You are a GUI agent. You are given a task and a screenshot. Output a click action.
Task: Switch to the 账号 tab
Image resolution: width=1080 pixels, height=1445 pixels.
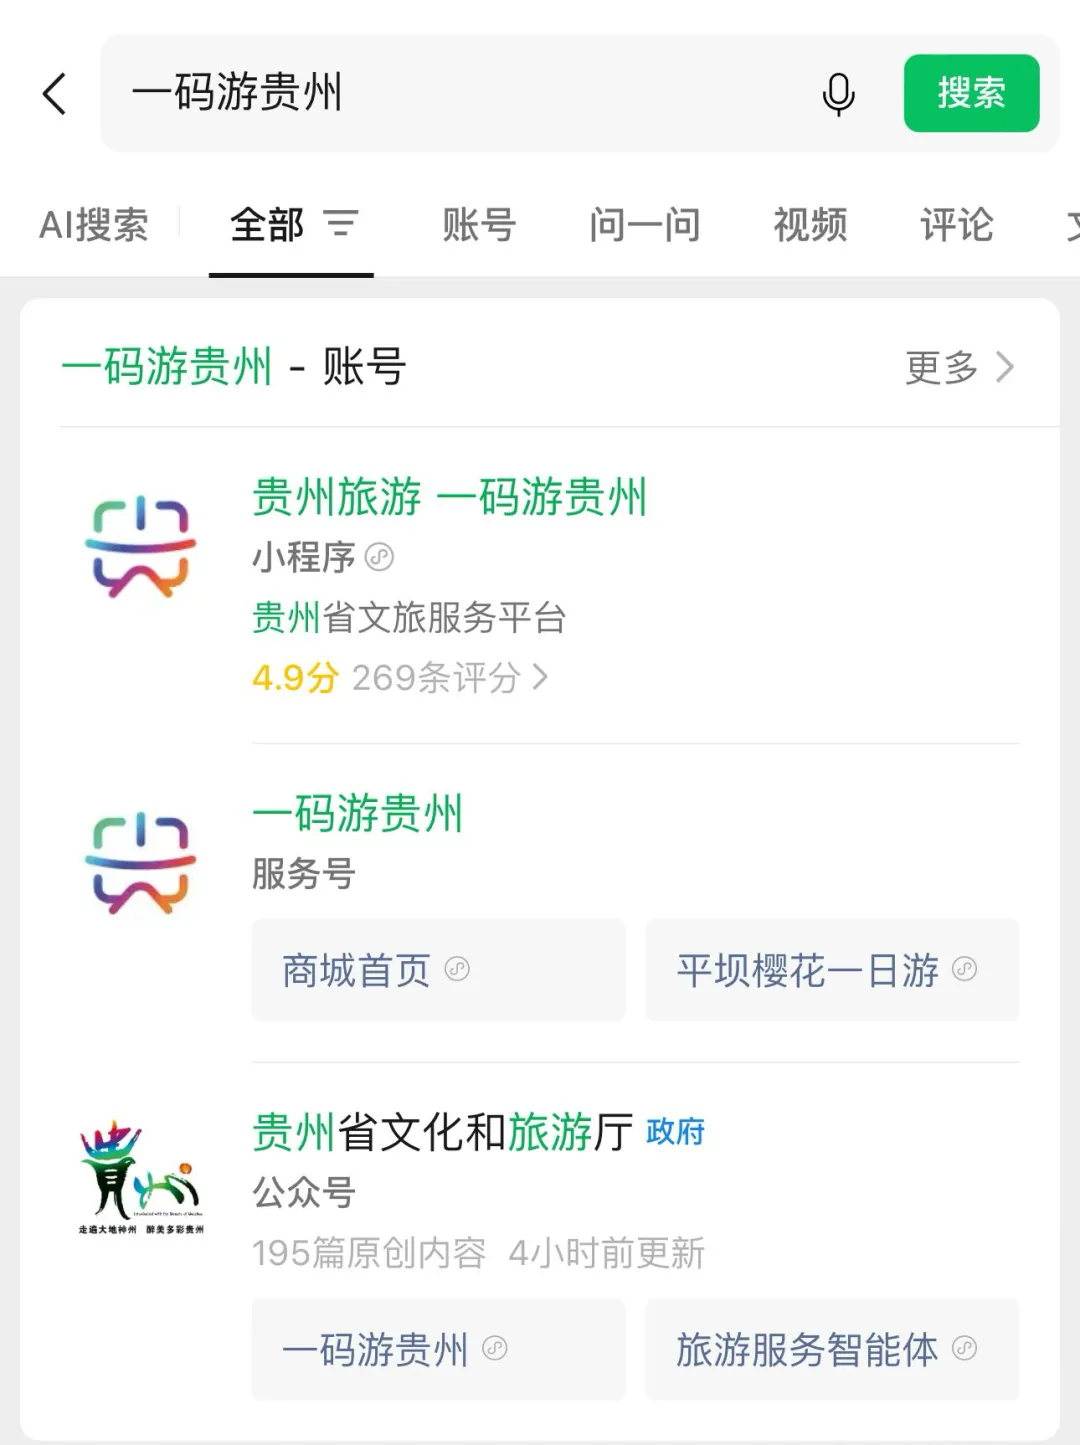(x=479, y=225)
